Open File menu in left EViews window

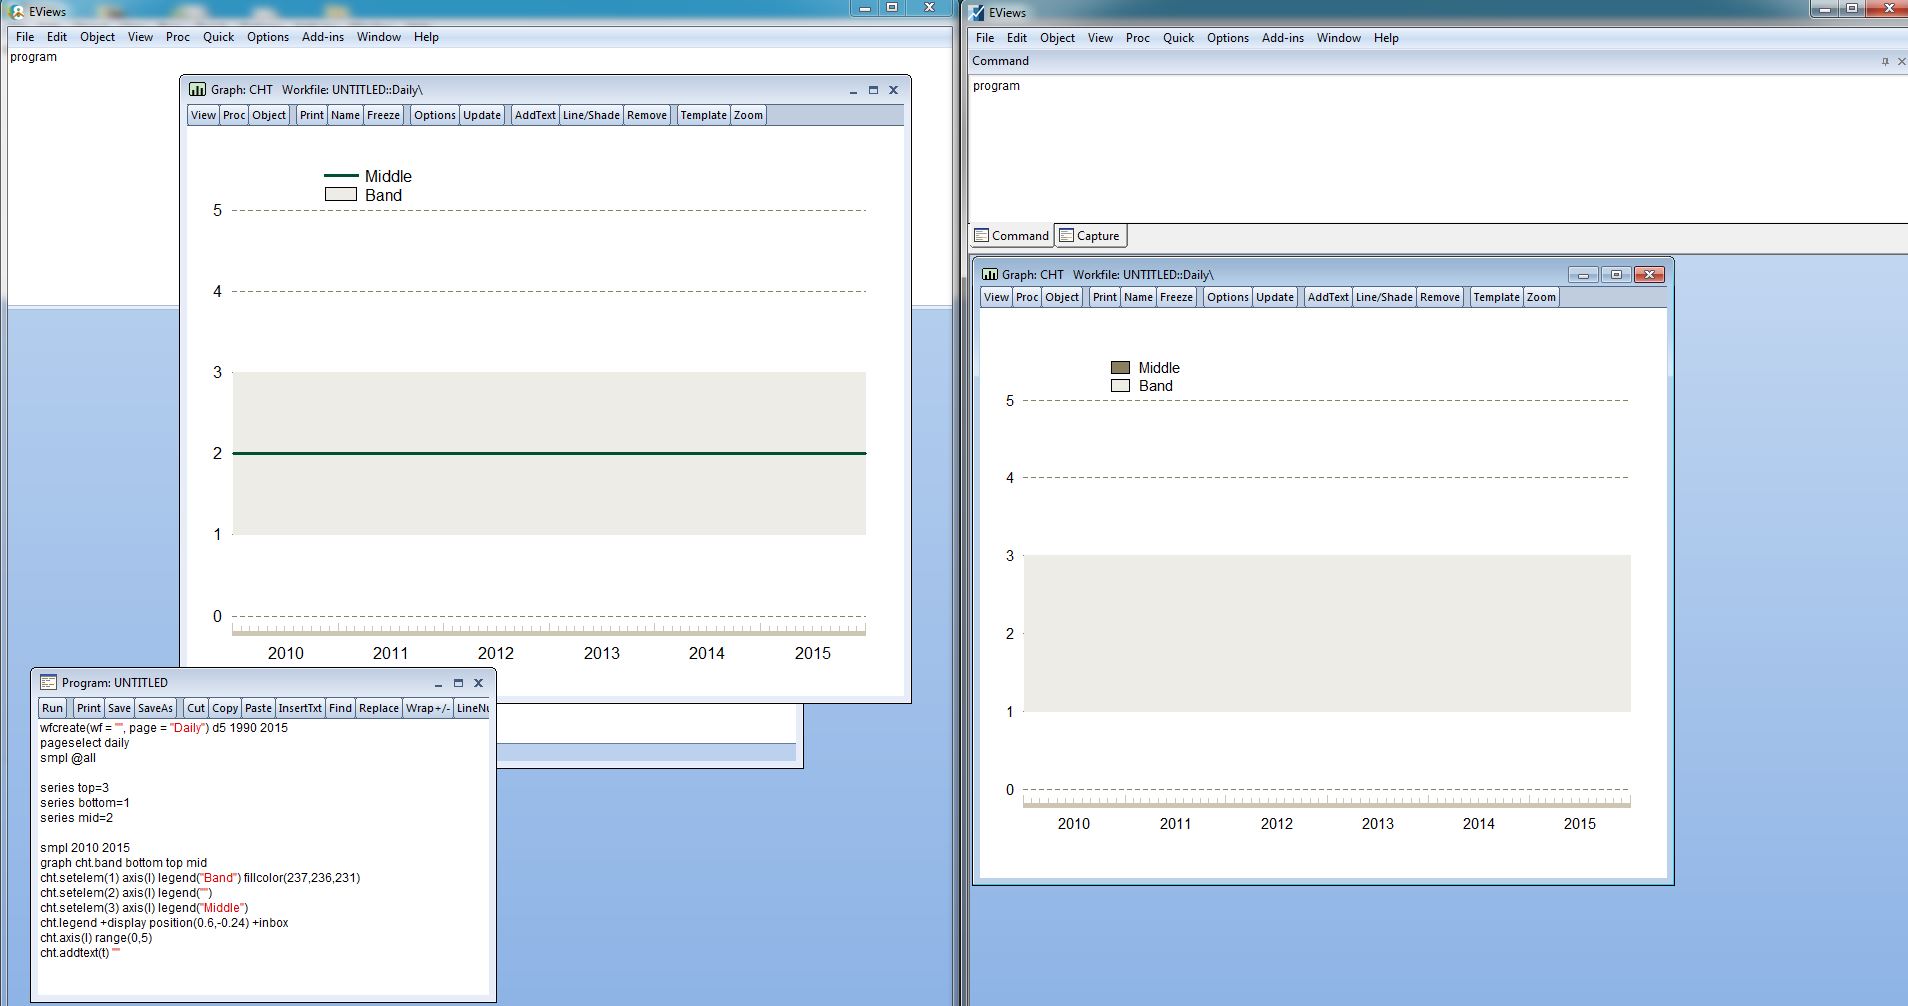click(x=25, y=37)
